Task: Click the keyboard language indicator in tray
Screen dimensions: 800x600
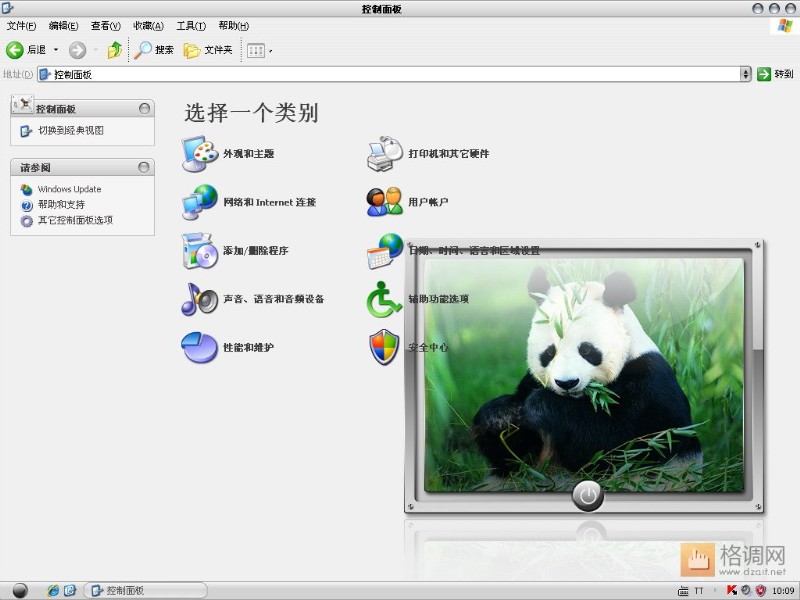Action: tap(683, 591)
